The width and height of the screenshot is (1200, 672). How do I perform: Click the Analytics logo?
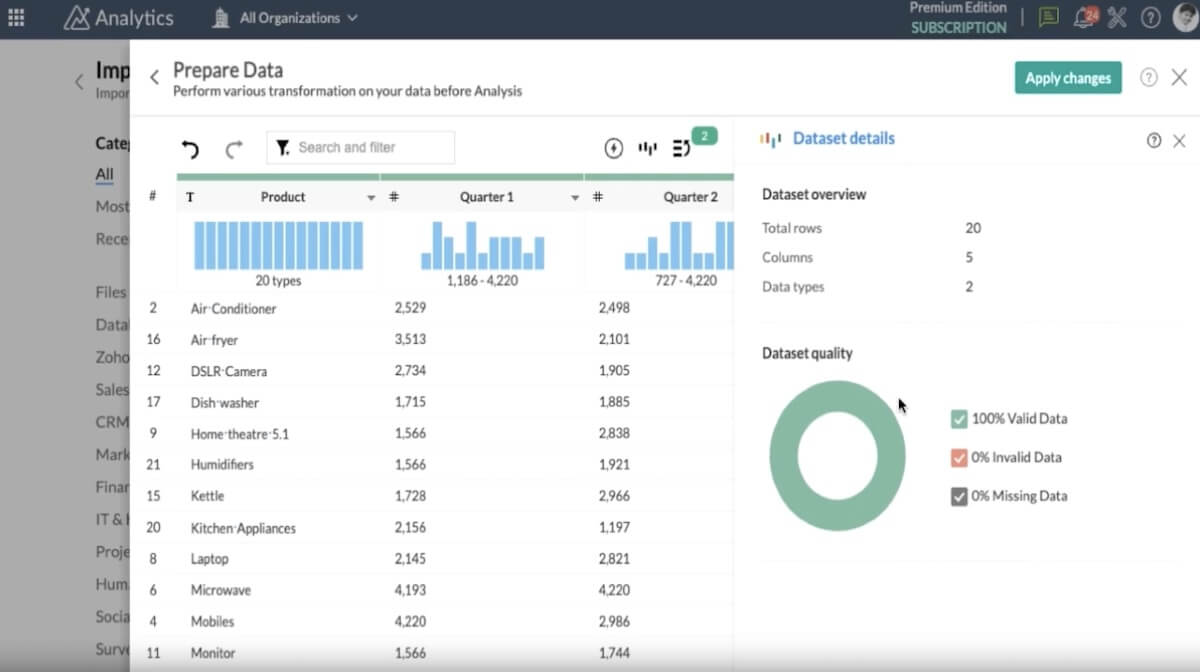pos(119,18)
